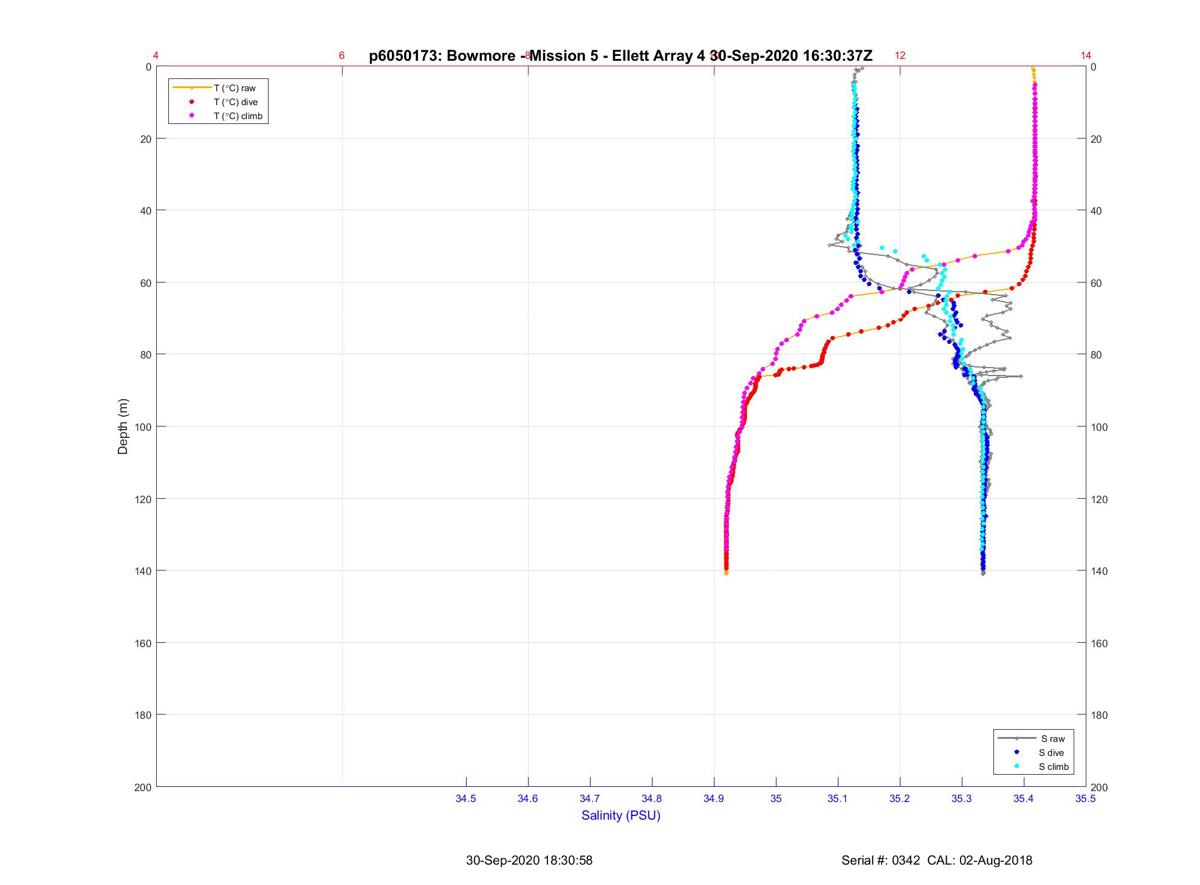The width and height of the screenshot is (1200, 885).
Task: Click the timestamp '30-Sep-2020 18:30:58'
Action: point(529,860)
